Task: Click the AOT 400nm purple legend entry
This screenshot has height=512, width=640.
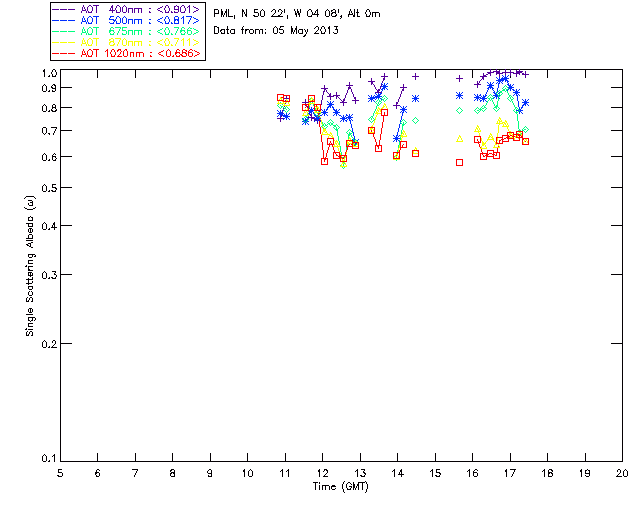Action: pyautogui.click(x=127, y=9)
